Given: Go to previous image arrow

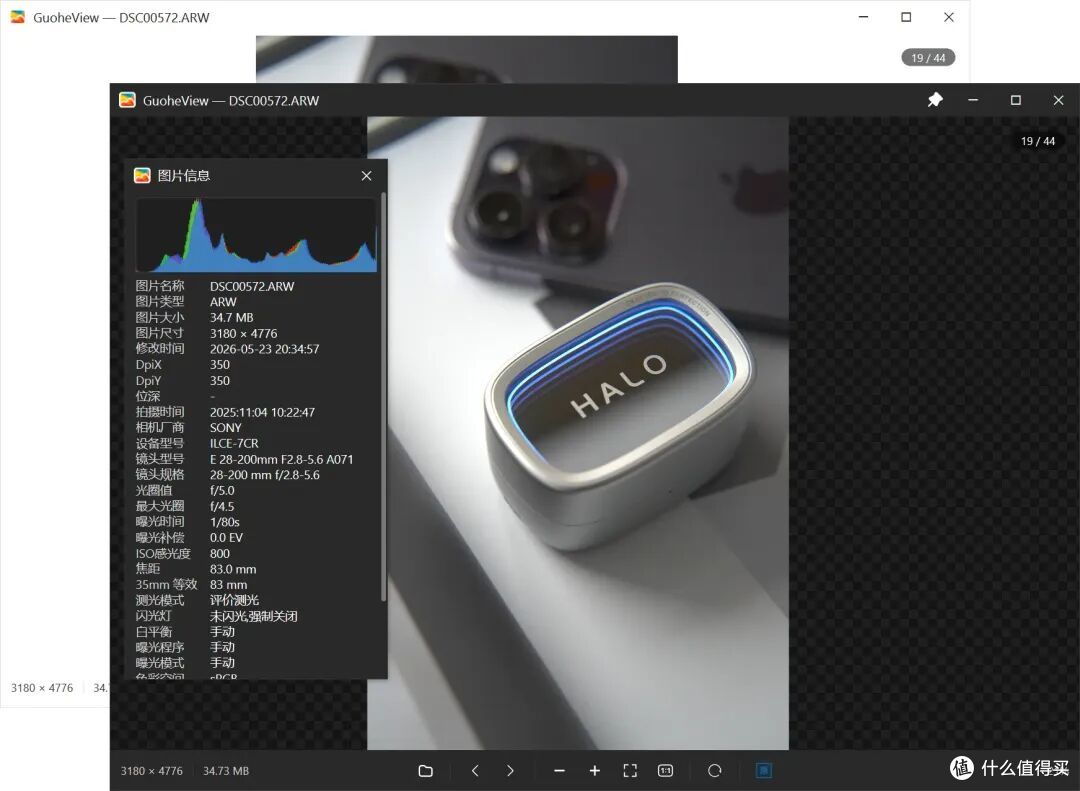Looking at the screenshot, I should pyautogui.click(x=475, y=770).
